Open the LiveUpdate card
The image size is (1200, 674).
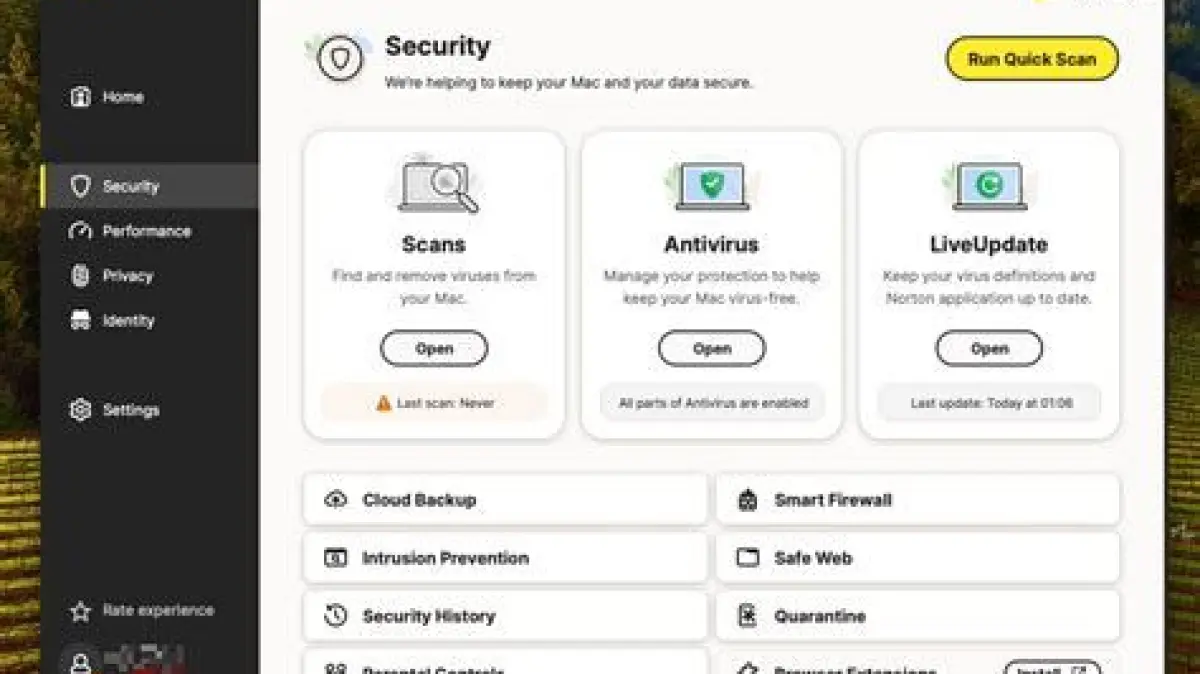click(989, 349)
